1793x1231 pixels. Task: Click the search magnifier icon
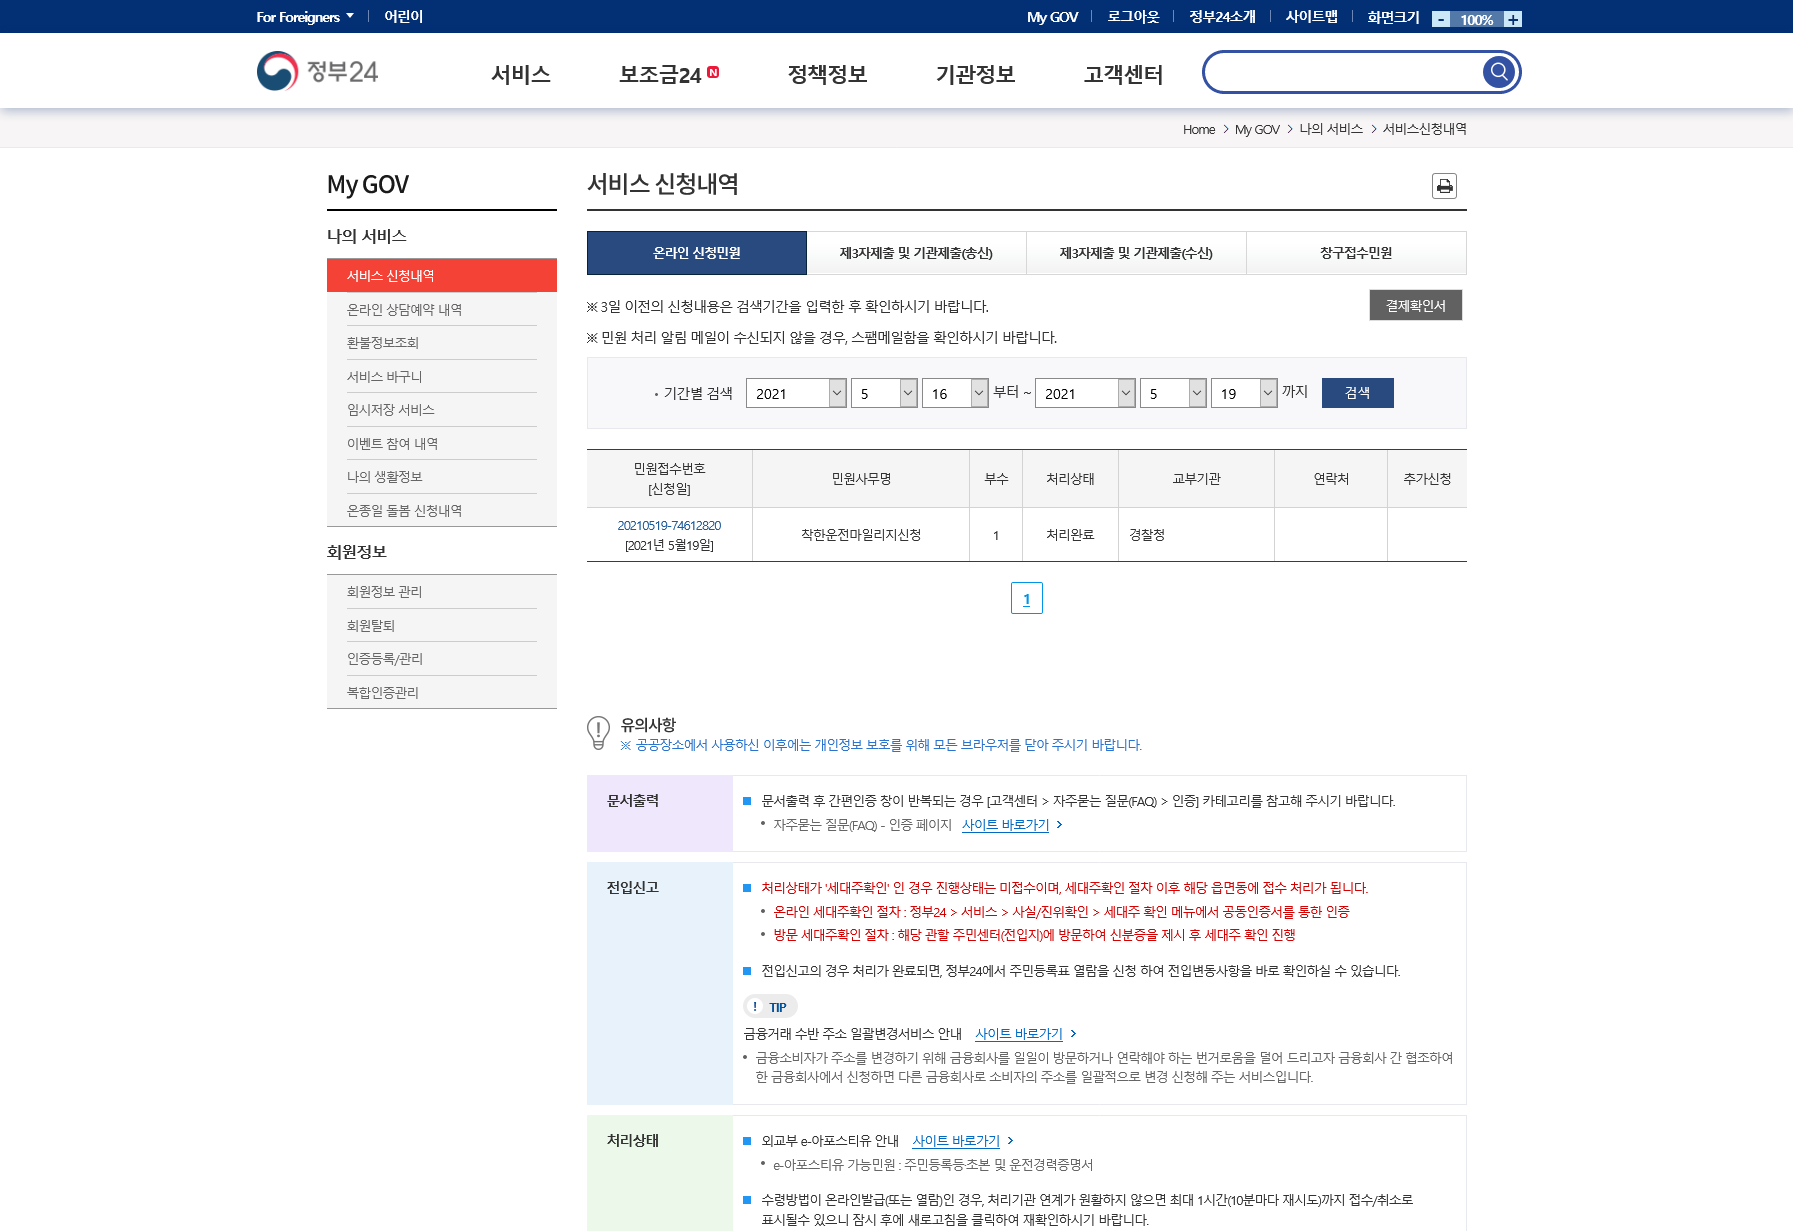point(1498,72)
